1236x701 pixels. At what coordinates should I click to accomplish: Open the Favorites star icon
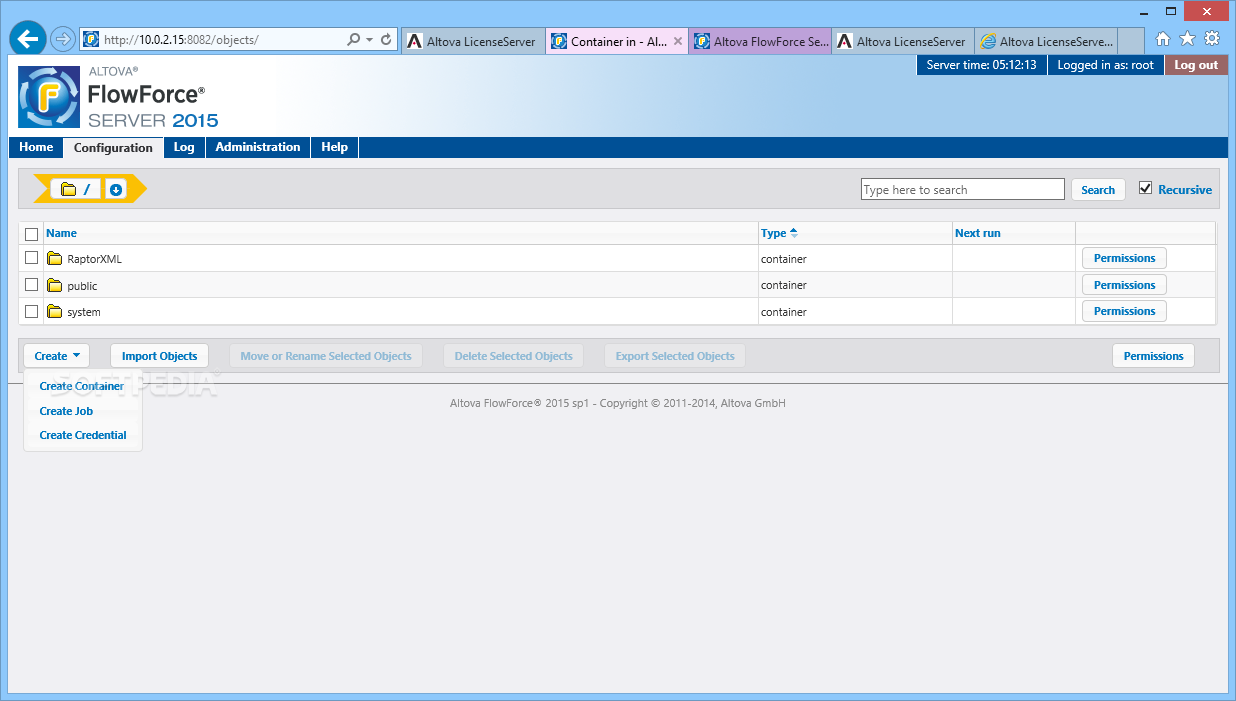1187,39
